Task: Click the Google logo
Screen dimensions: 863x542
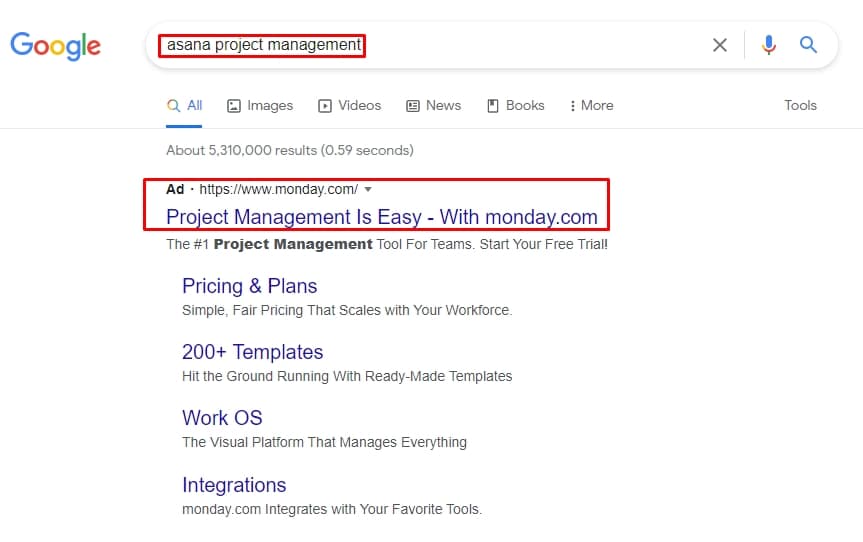Action: 56,45
